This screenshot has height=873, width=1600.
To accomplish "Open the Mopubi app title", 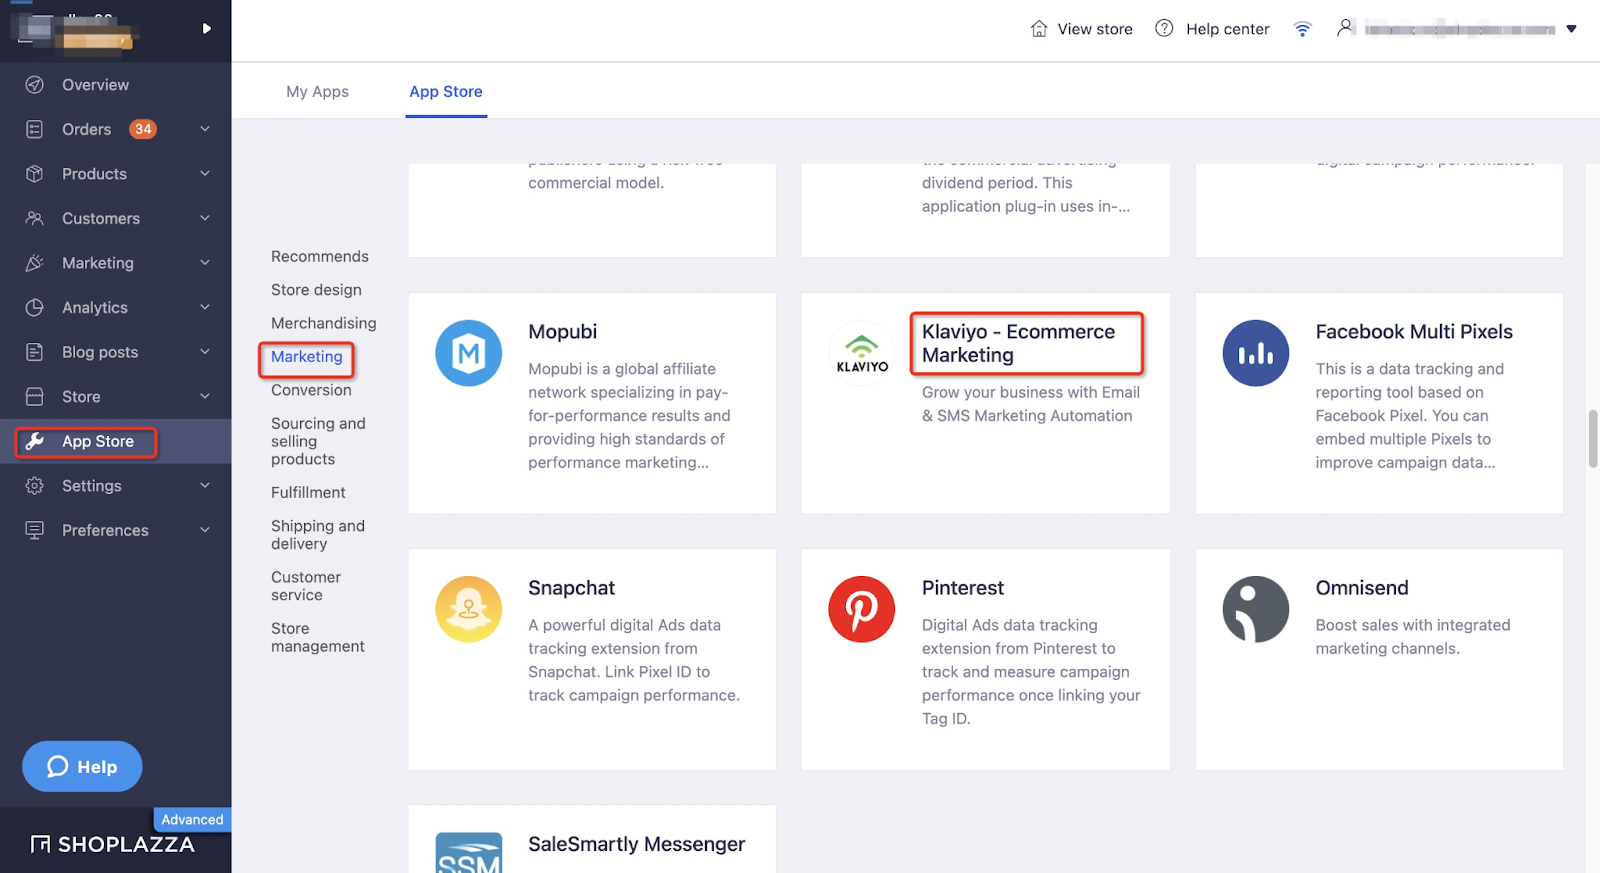I will pyautogui.click(x=562, y=332).
